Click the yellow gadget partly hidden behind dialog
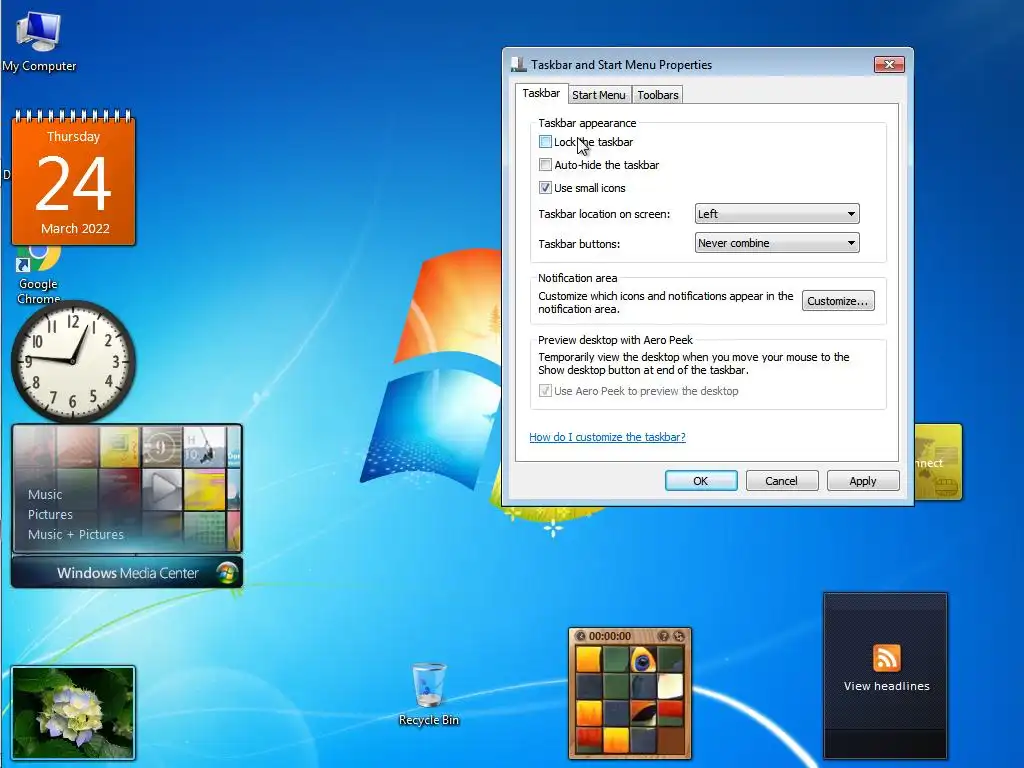 (x=938, y=462)
